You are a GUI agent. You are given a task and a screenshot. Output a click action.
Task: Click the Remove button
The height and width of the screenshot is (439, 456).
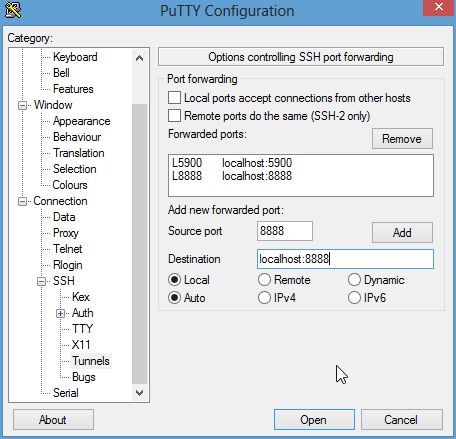click(x=402, y=139)
